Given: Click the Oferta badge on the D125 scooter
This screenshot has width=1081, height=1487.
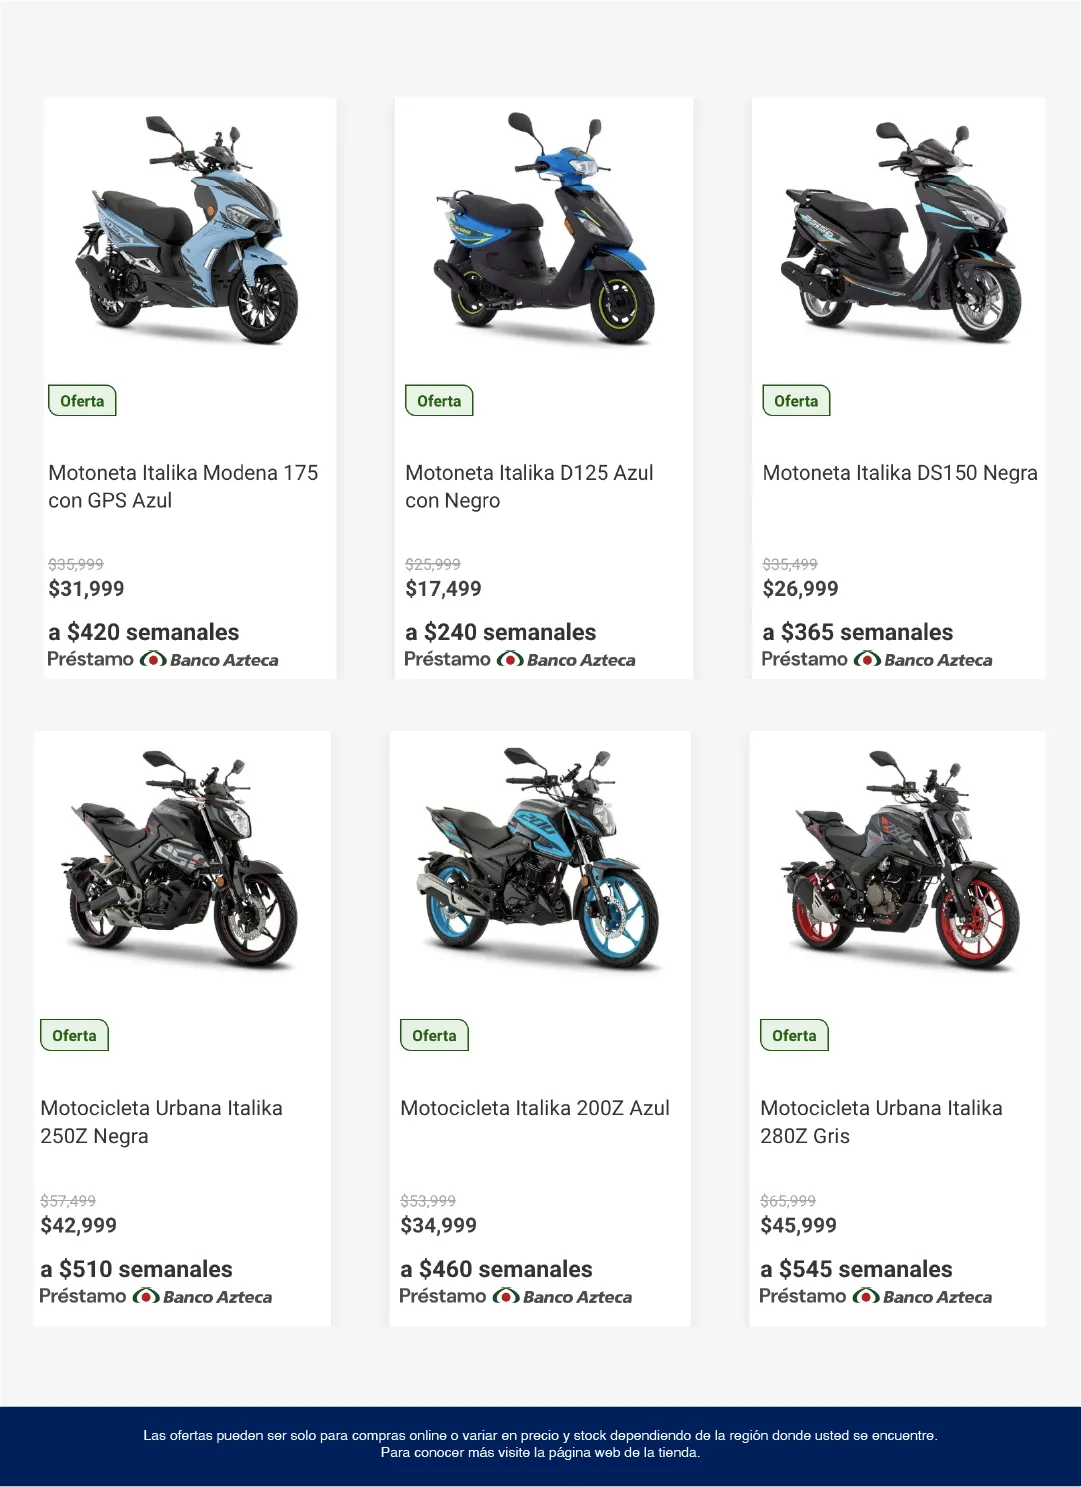Looking at the screenshot, I should point(439,401).
